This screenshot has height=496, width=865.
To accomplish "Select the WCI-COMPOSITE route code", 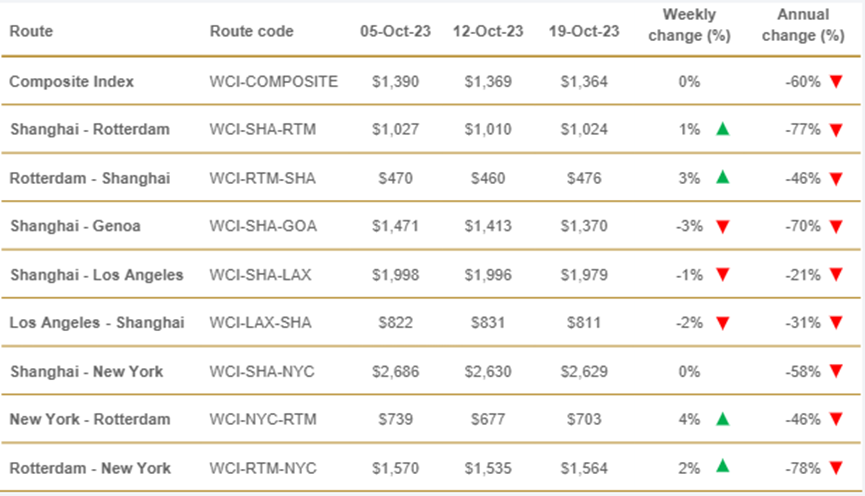I will [x=274, y=82].
